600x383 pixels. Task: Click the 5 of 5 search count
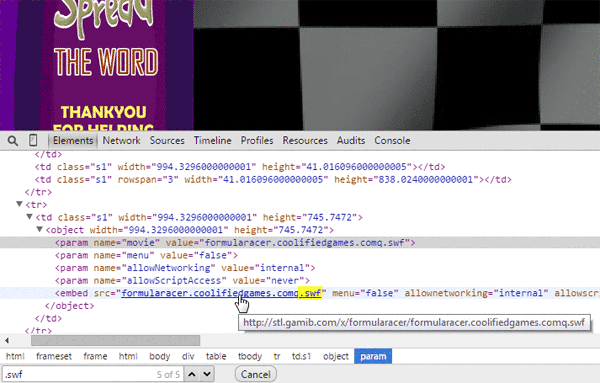(168, 375)
